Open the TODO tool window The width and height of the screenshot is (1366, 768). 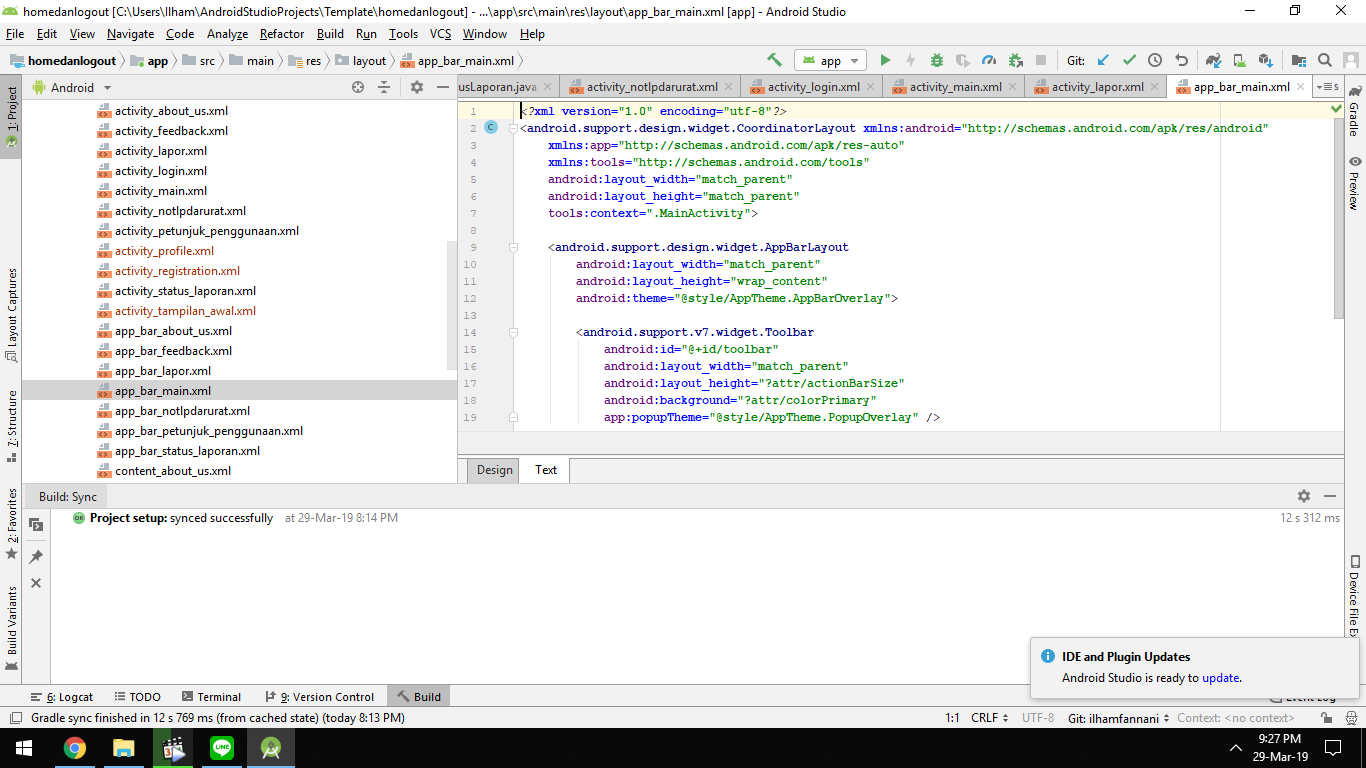pos(137,697)
